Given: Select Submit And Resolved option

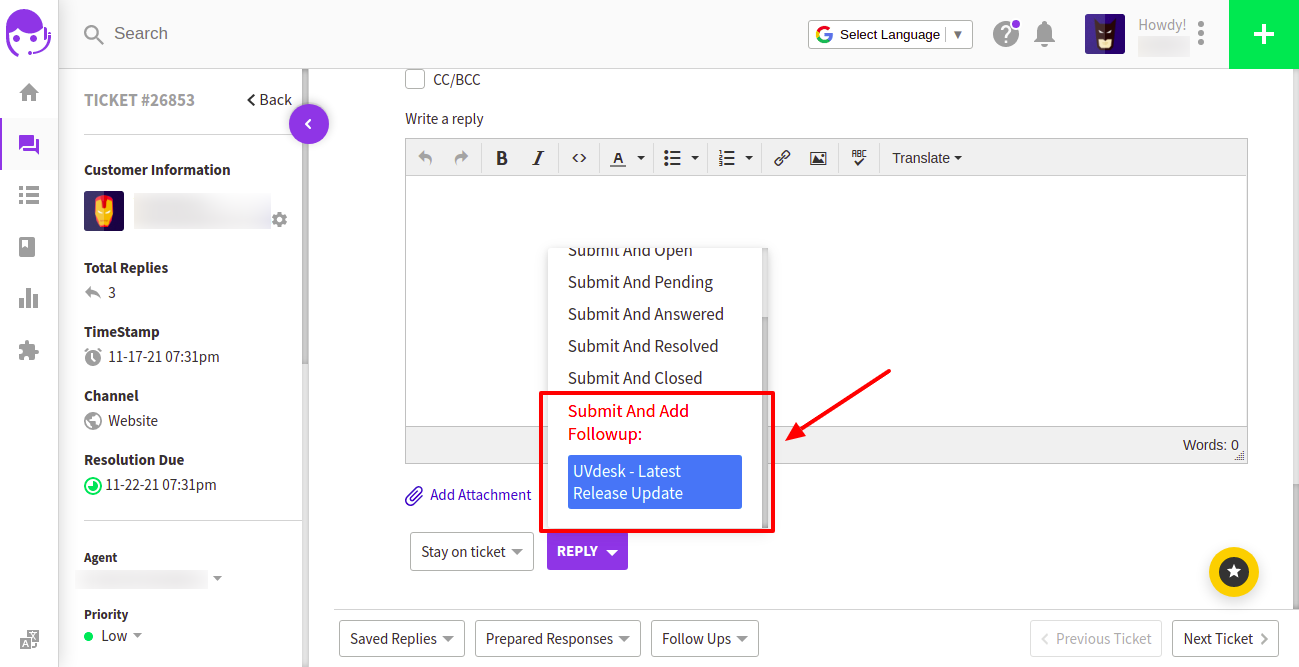Looking at the screenshot, I should click(643, 346).
